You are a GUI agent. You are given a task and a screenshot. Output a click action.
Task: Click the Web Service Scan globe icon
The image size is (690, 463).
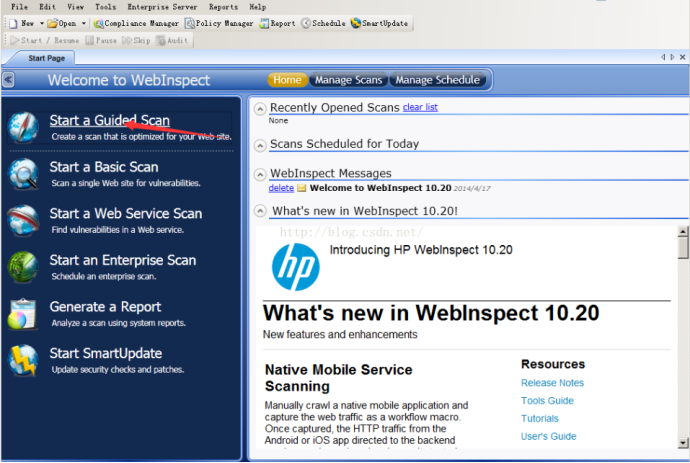(23, 220)
